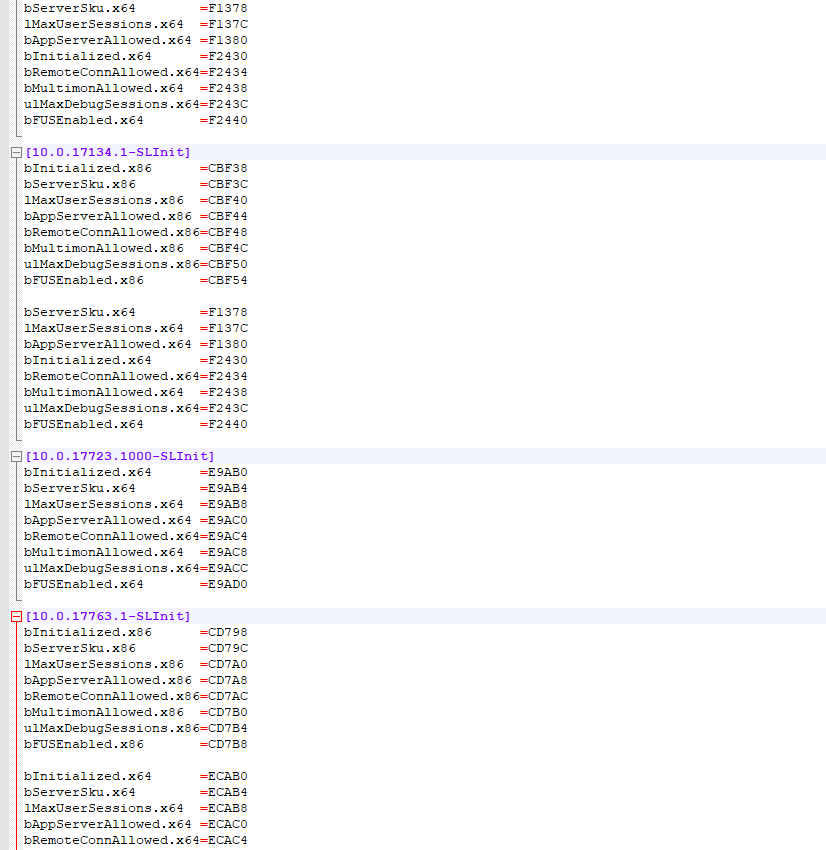Place the cursor on the bInitialized.x86 =CBF38 line
This screenshot has width=826, height=850.
(135, 169)
